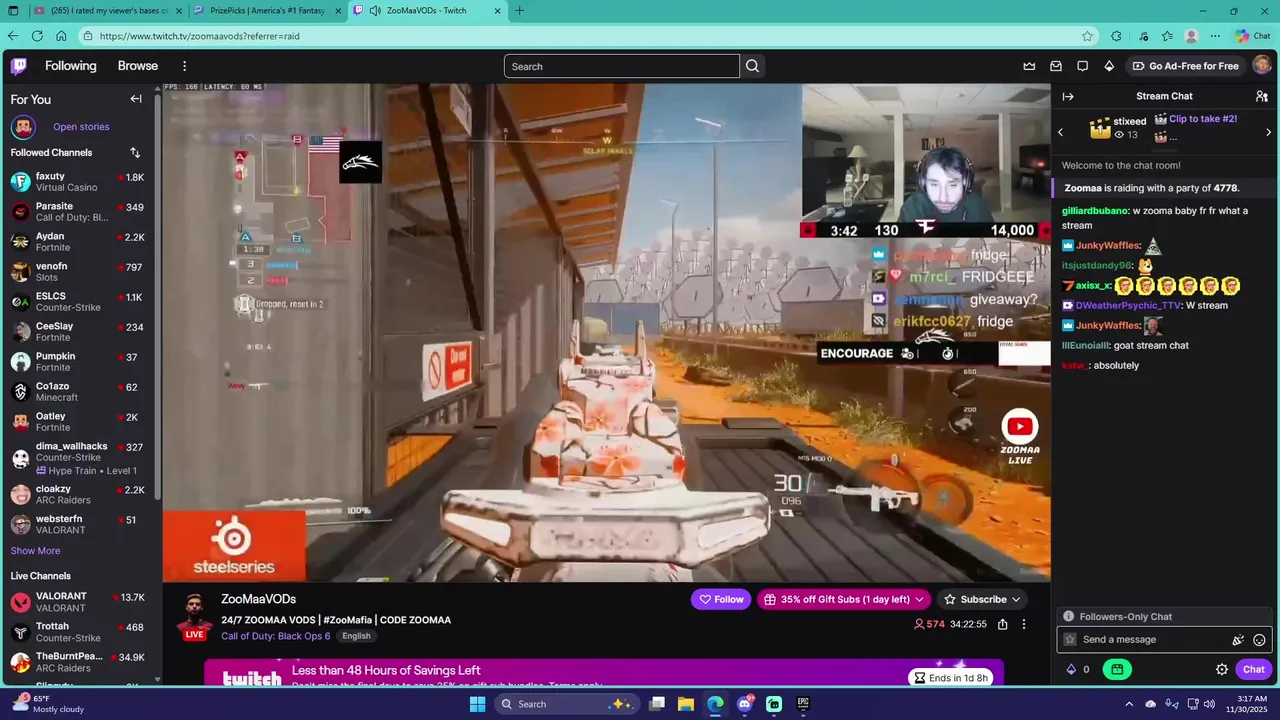Show hidden system tray icons
Viewport: 1280px width, 720px height.
point(1129,704)
